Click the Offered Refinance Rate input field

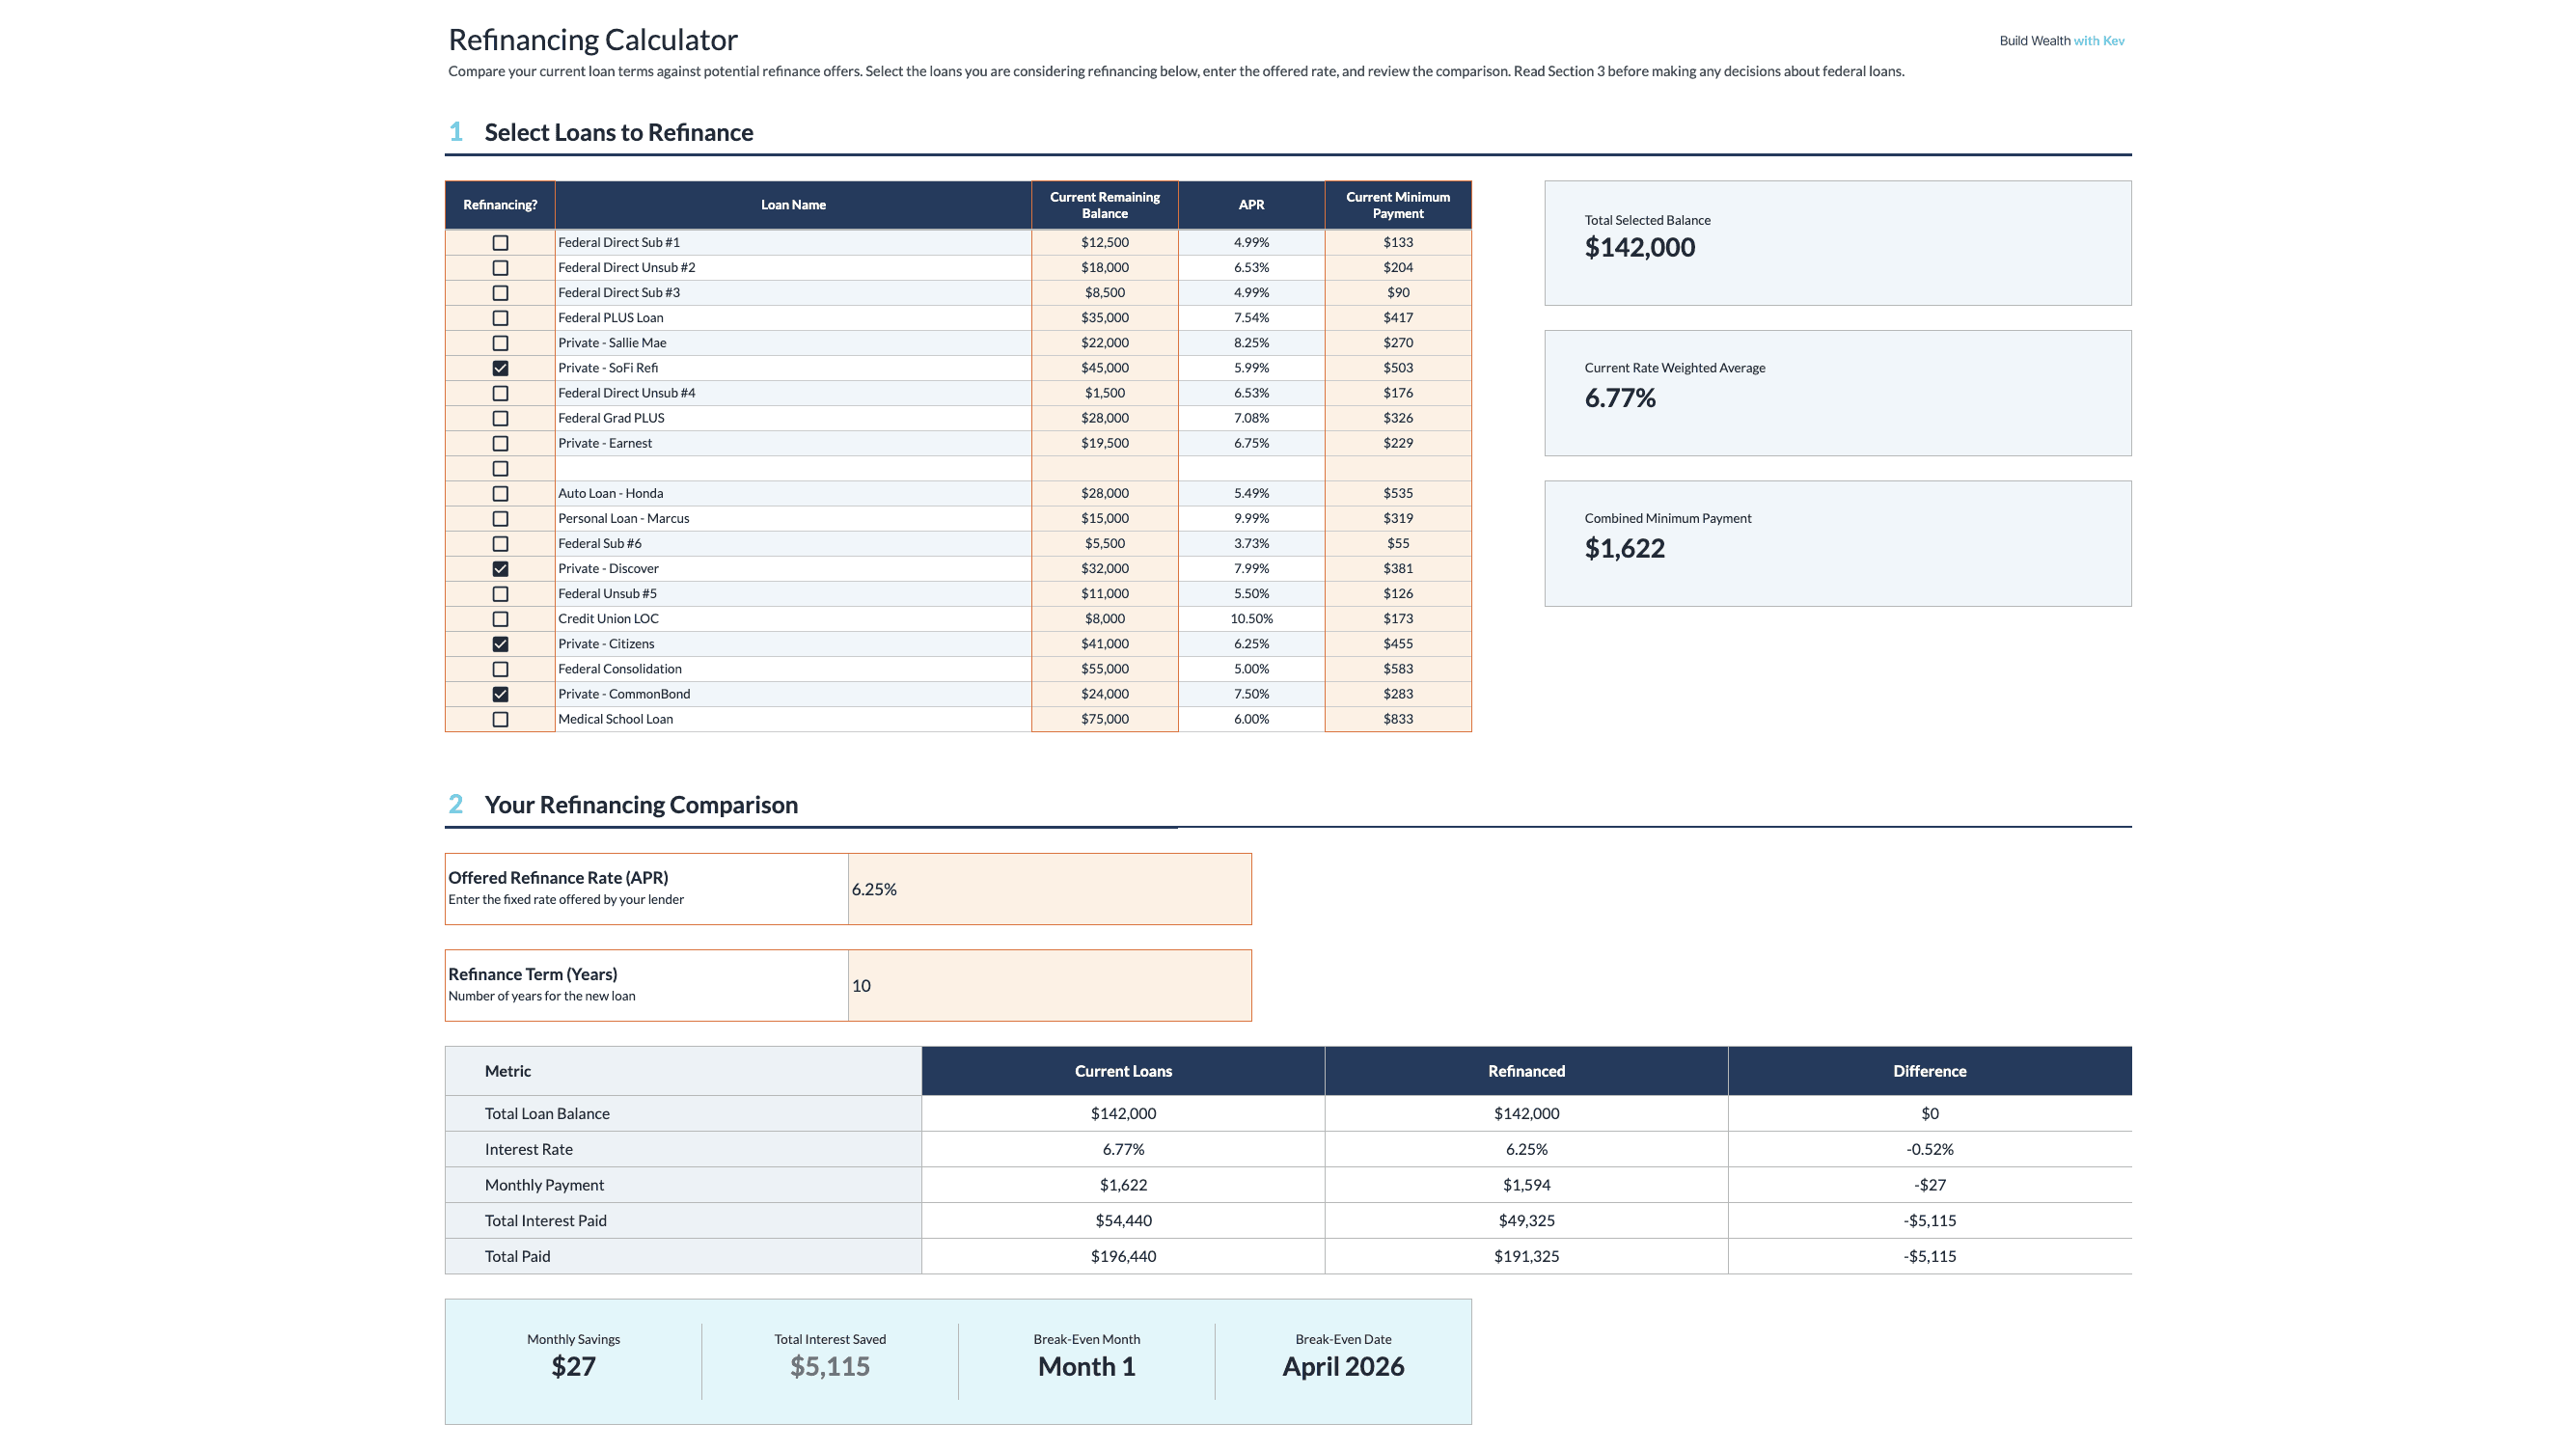point(1048,889)
